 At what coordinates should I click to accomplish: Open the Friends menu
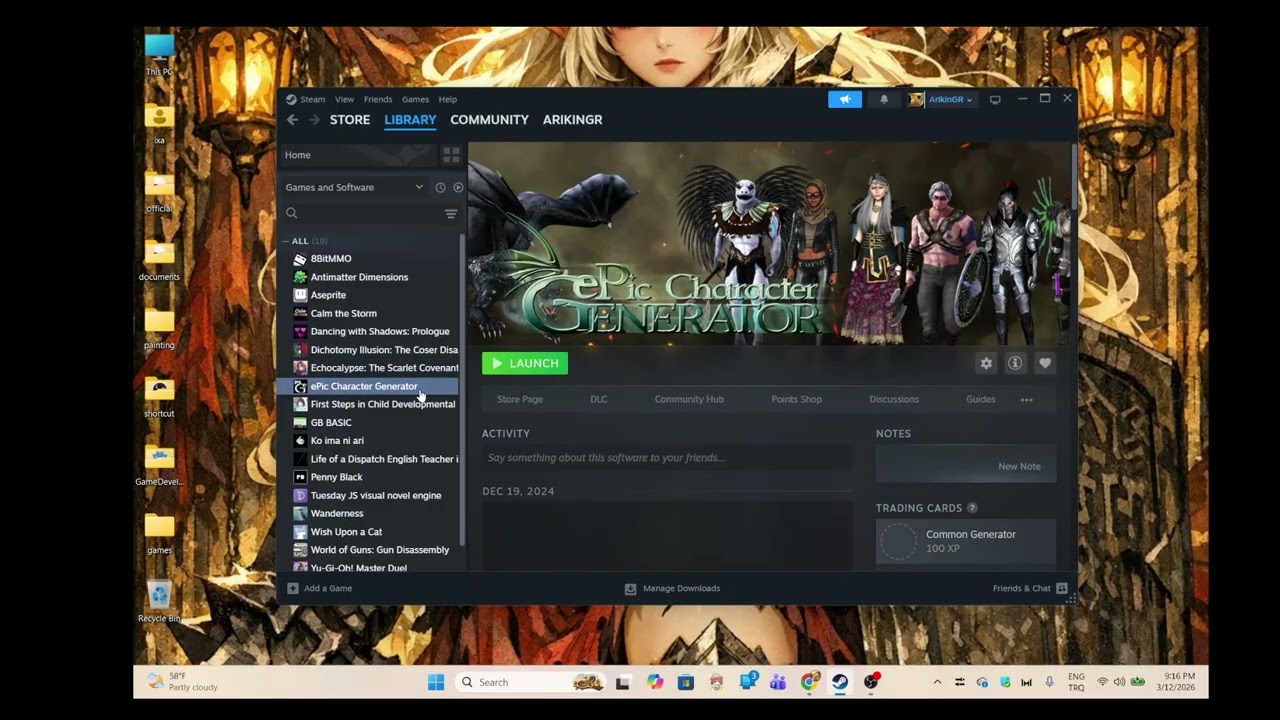pyautogui.click(x=378, y=99)
